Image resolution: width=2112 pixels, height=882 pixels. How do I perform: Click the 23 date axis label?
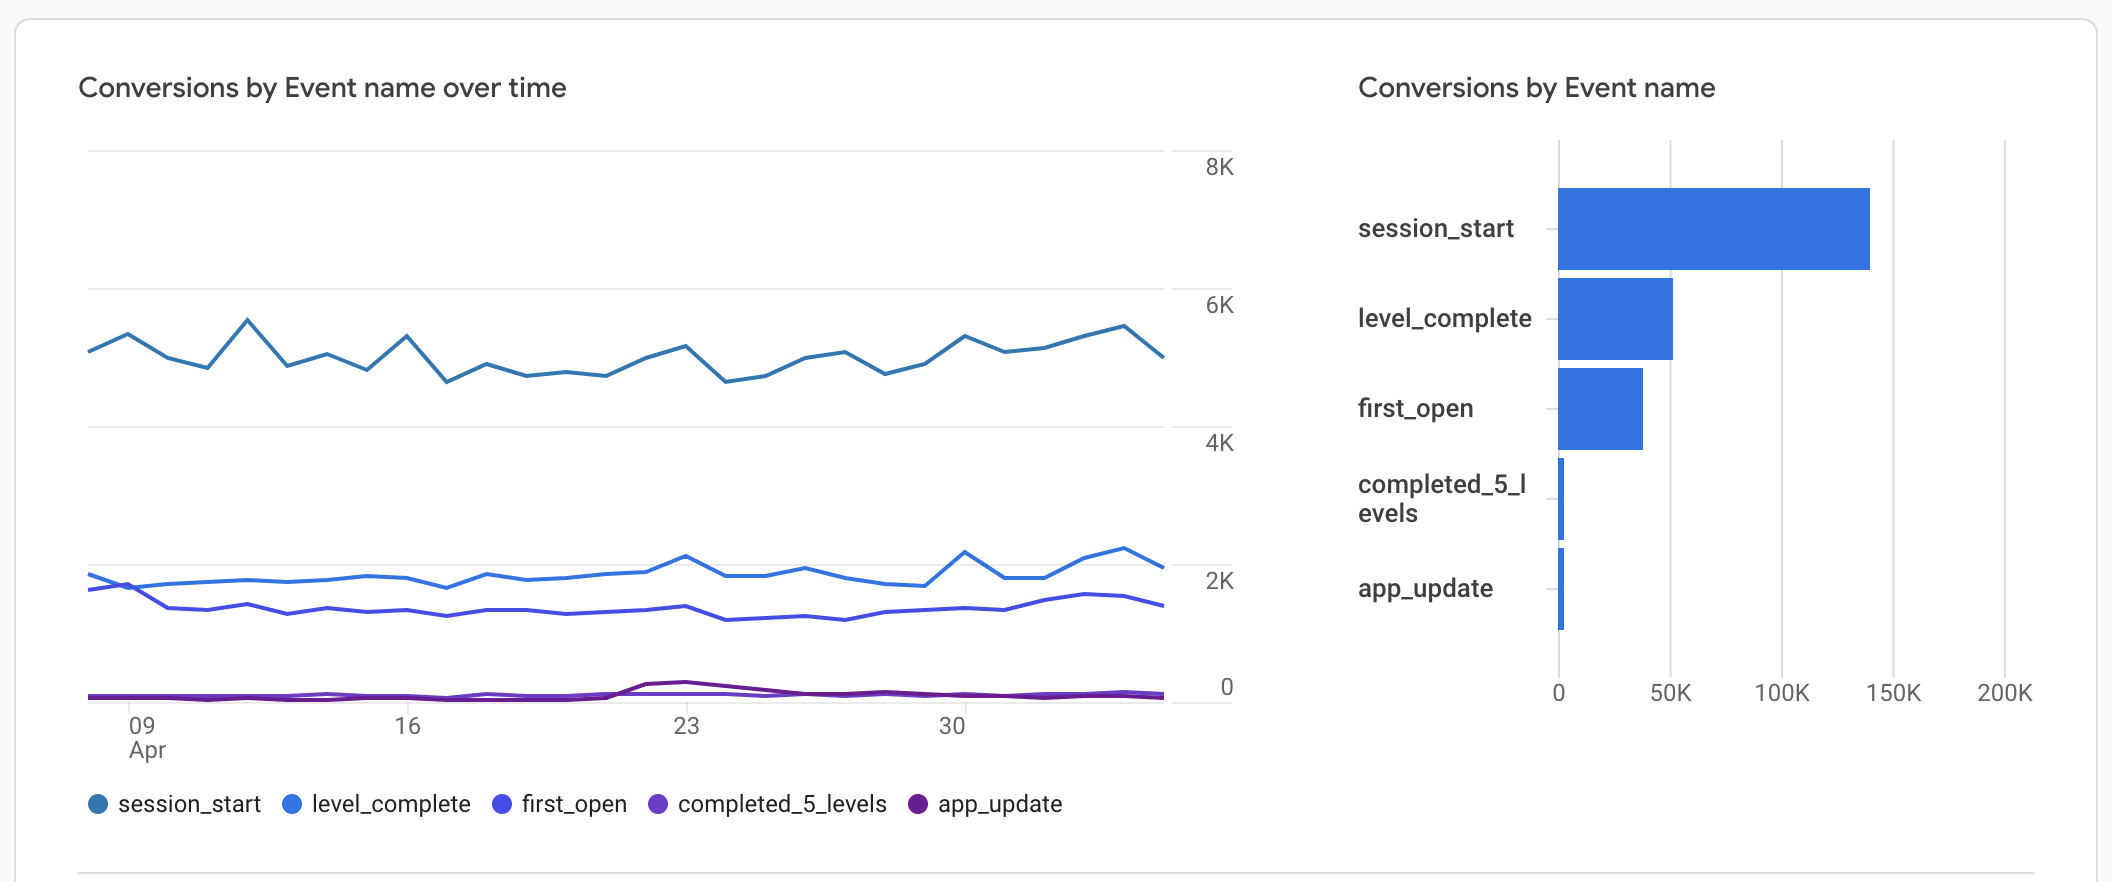[x=686, y=726]
